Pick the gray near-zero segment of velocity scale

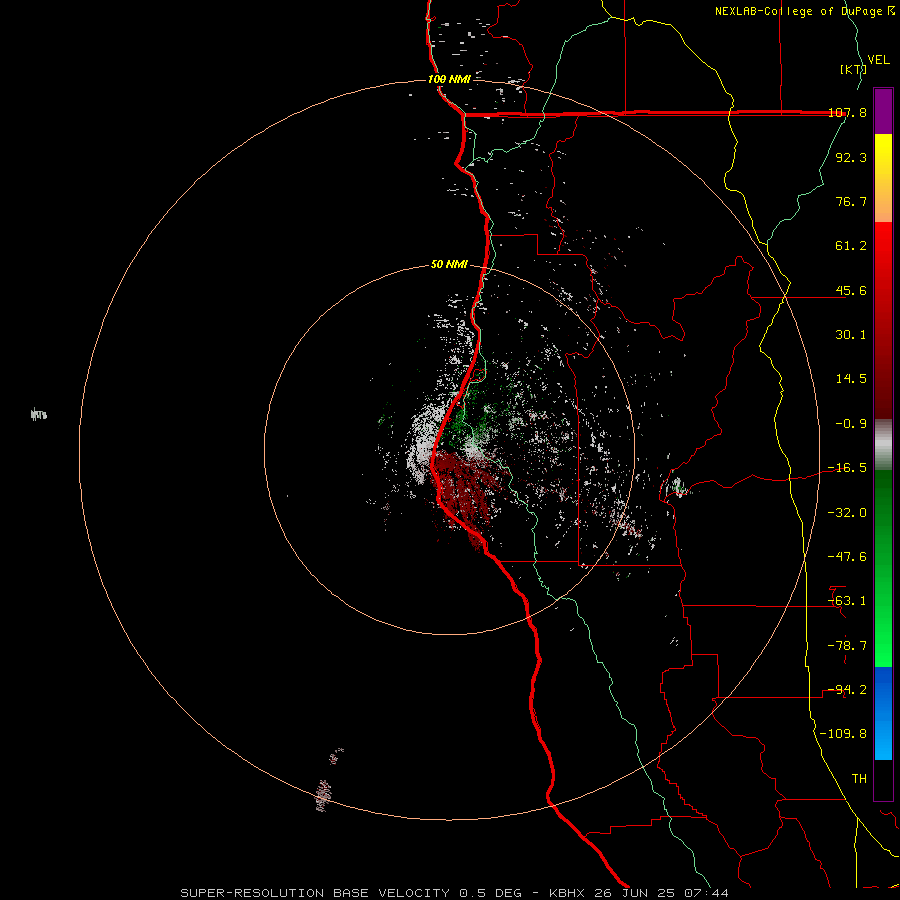[883, 445]
